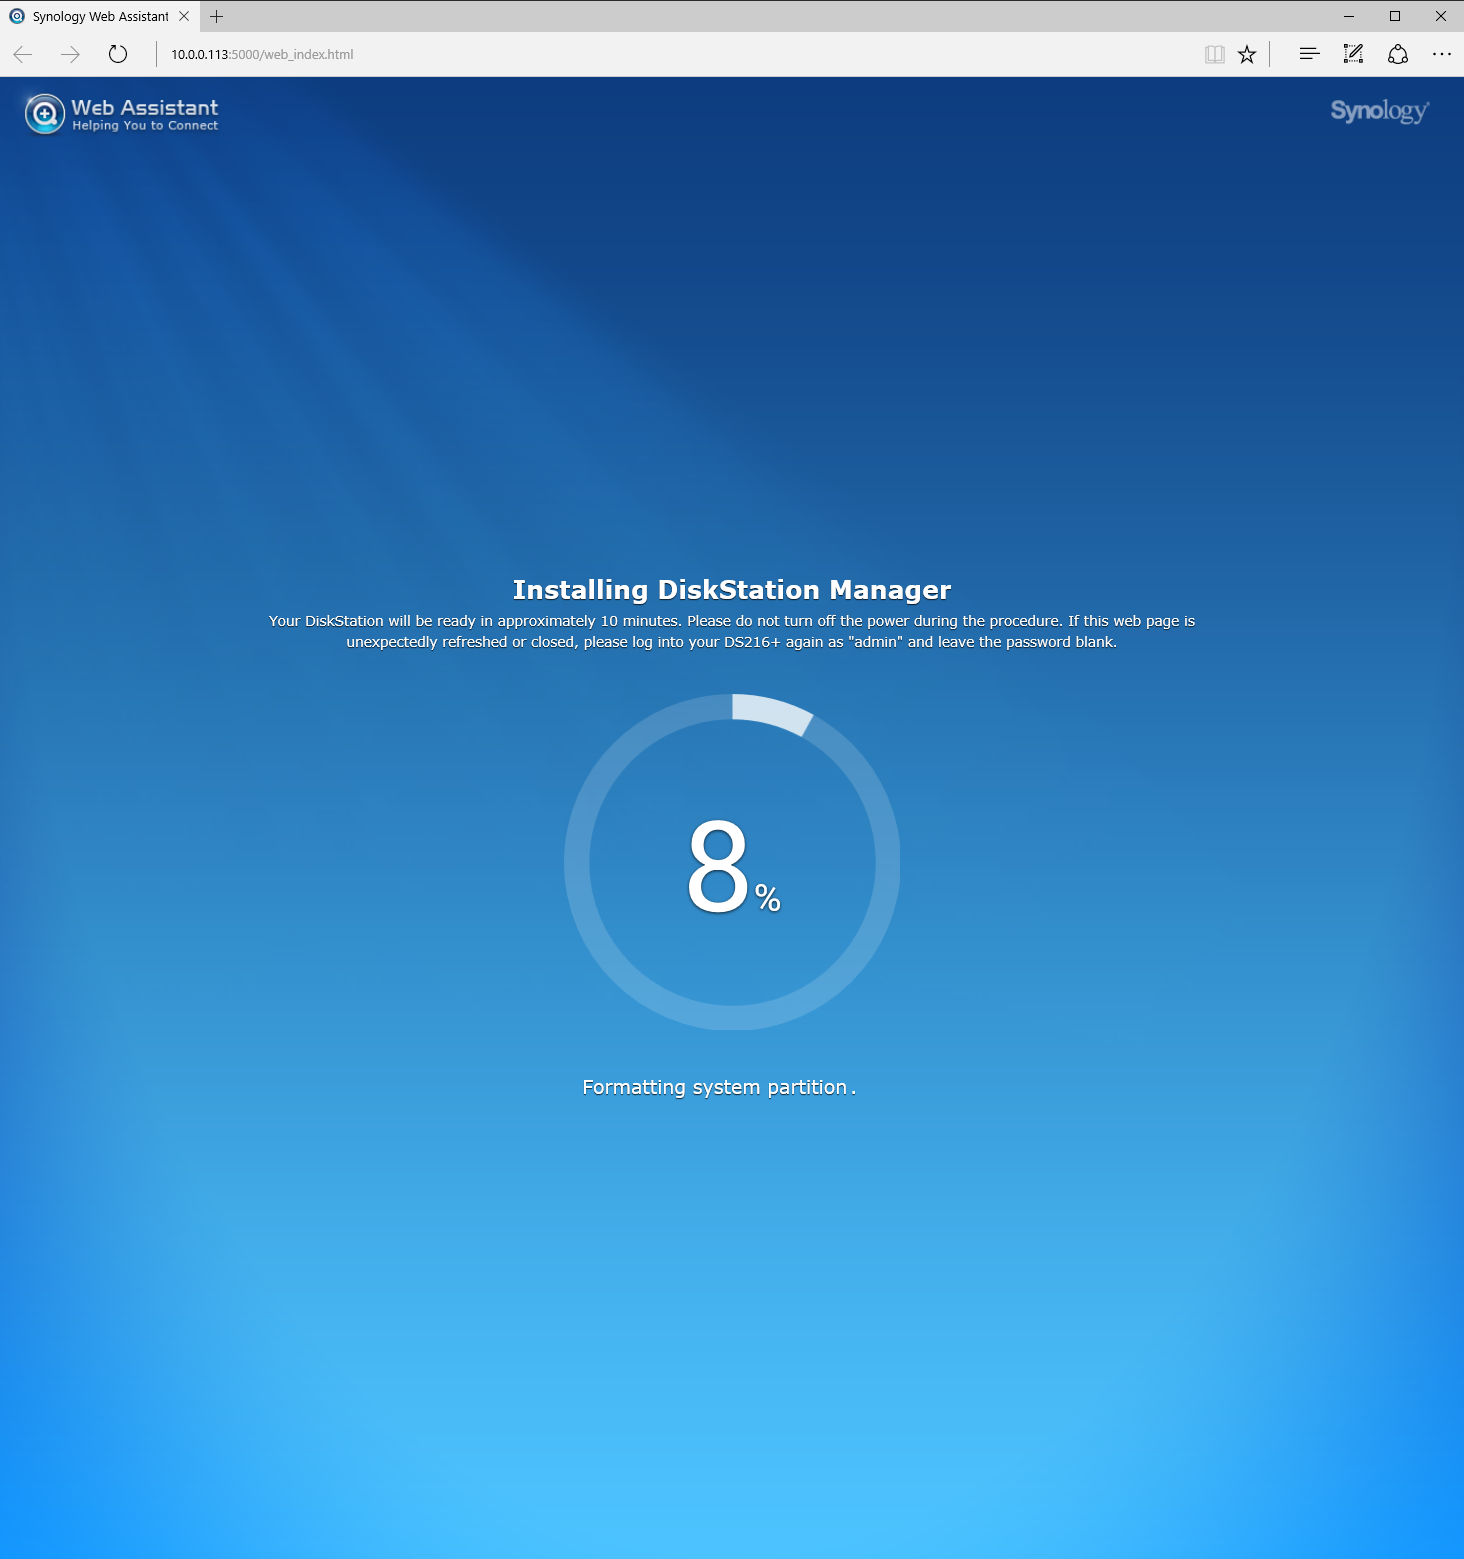Click the 'approximately 10 minutes' description line
Screen dimensions: 1464x1559
point(732,621)
